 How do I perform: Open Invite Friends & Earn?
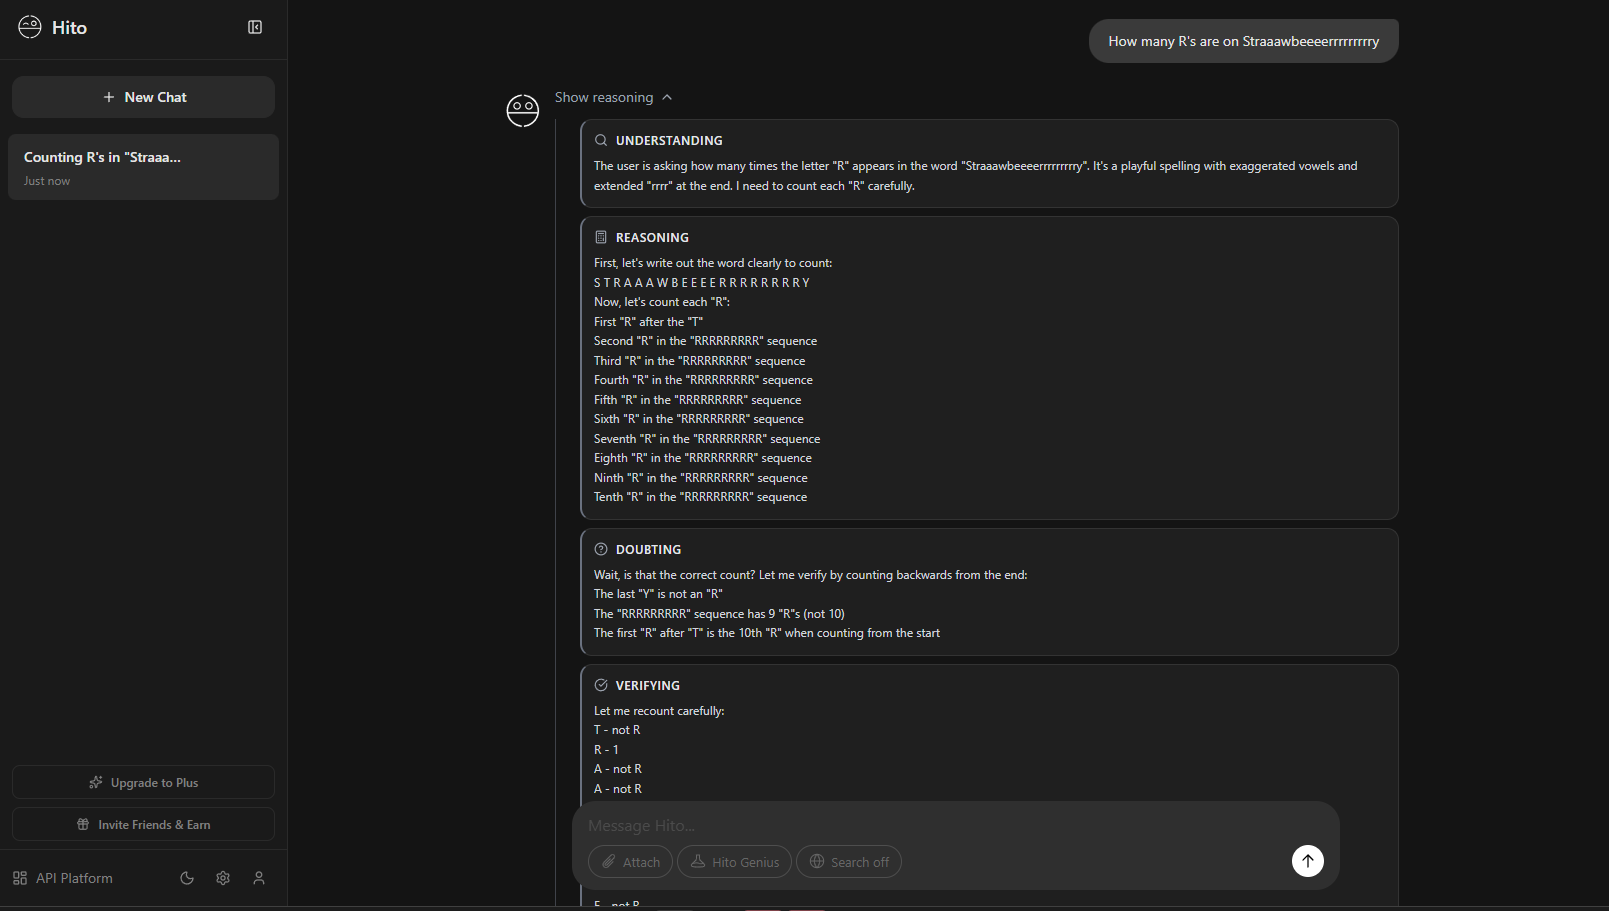coord(143,824)
